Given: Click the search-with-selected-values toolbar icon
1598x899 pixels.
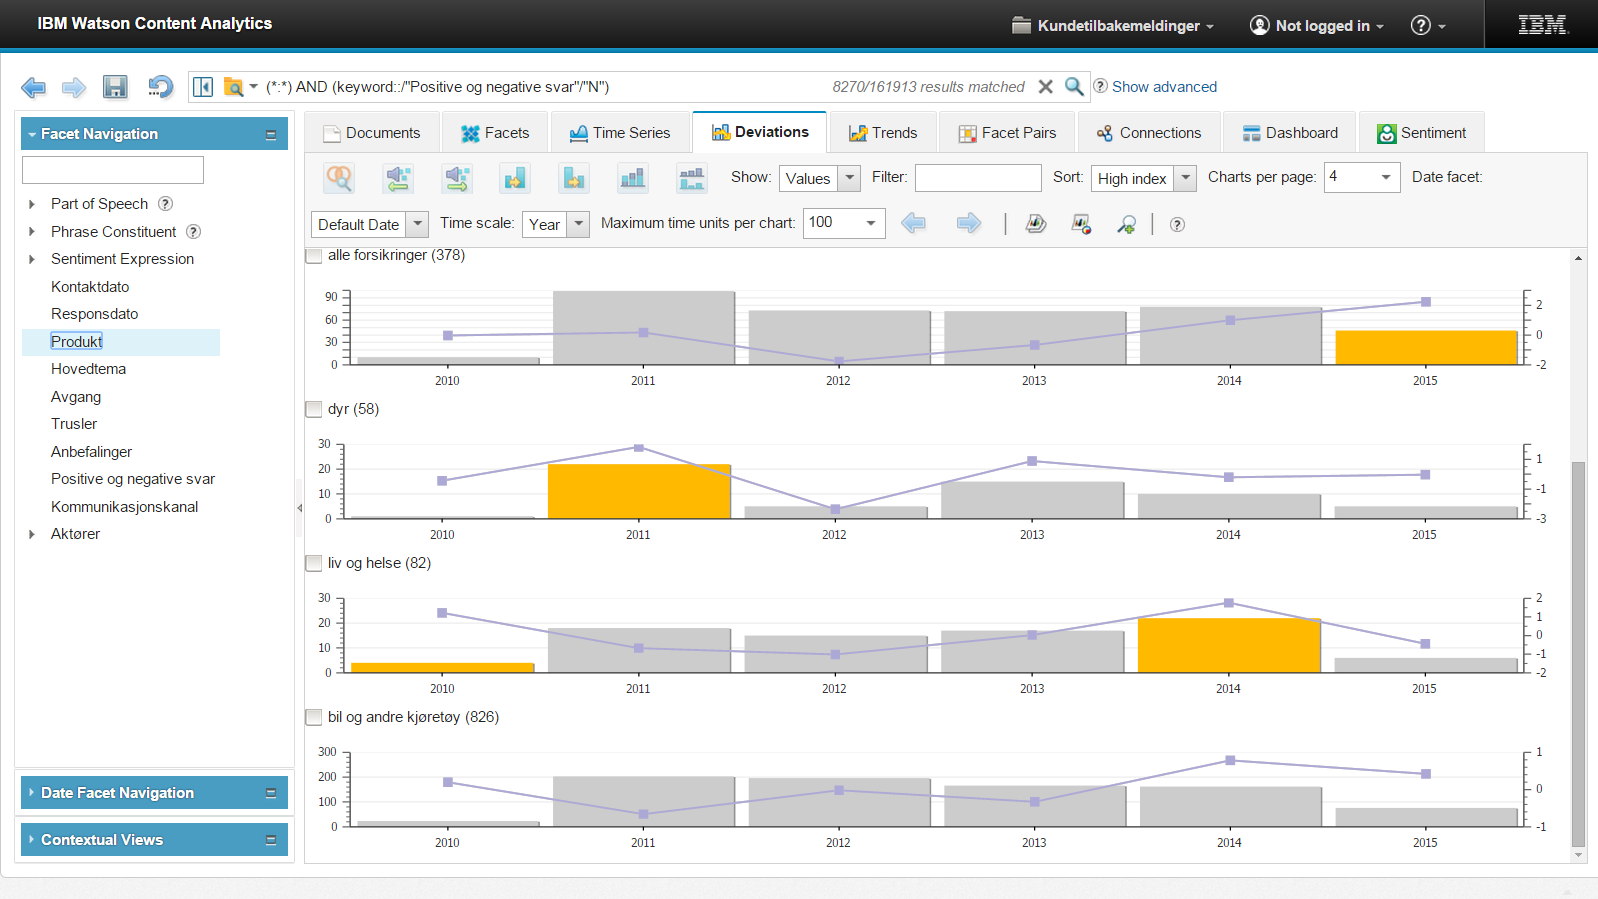Looking at the screenshot, I should [340, 178].
